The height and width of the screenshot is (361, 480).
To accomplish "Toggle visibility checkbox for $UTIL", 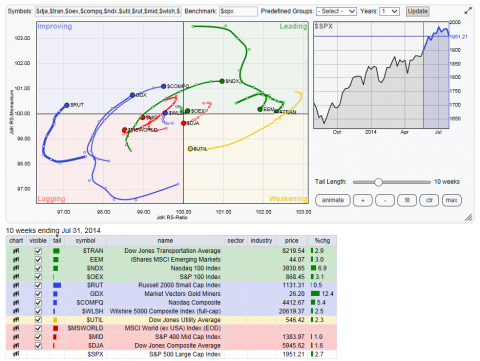I will (x=38, y=320).
